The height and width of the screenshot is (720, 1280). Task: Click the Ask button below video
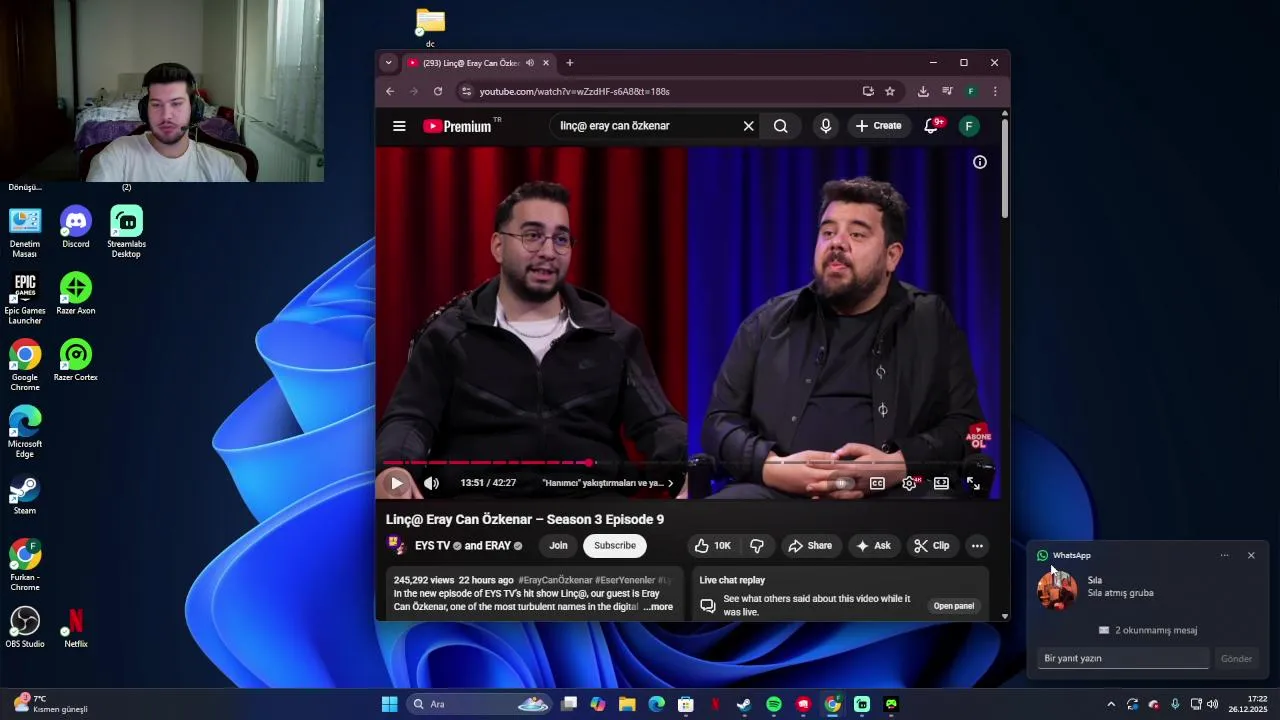(873, 545)
